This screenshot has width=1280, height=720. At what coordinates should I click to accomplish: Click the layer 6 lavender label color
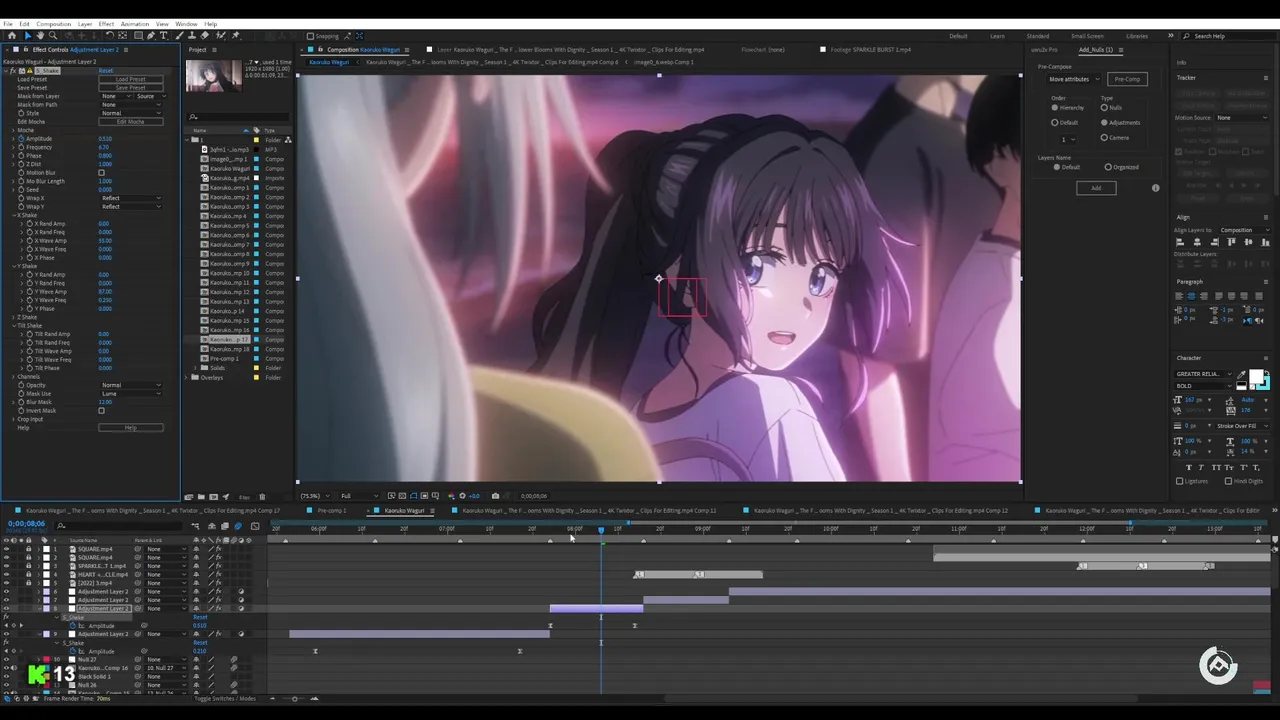click(46, 592)
